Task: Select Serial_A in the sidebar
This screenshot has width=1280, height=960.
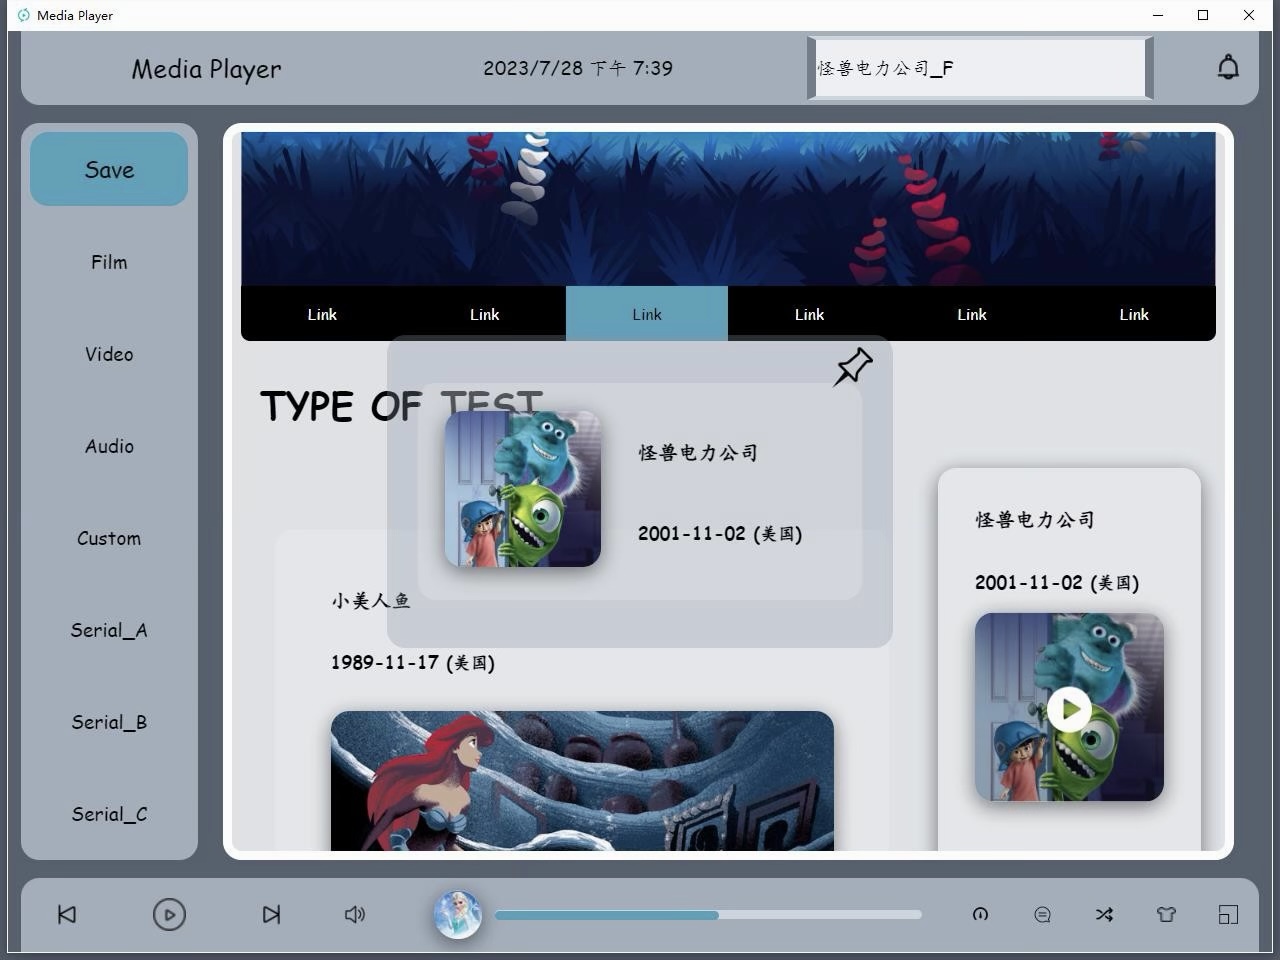Action: (x=109, y=630)
